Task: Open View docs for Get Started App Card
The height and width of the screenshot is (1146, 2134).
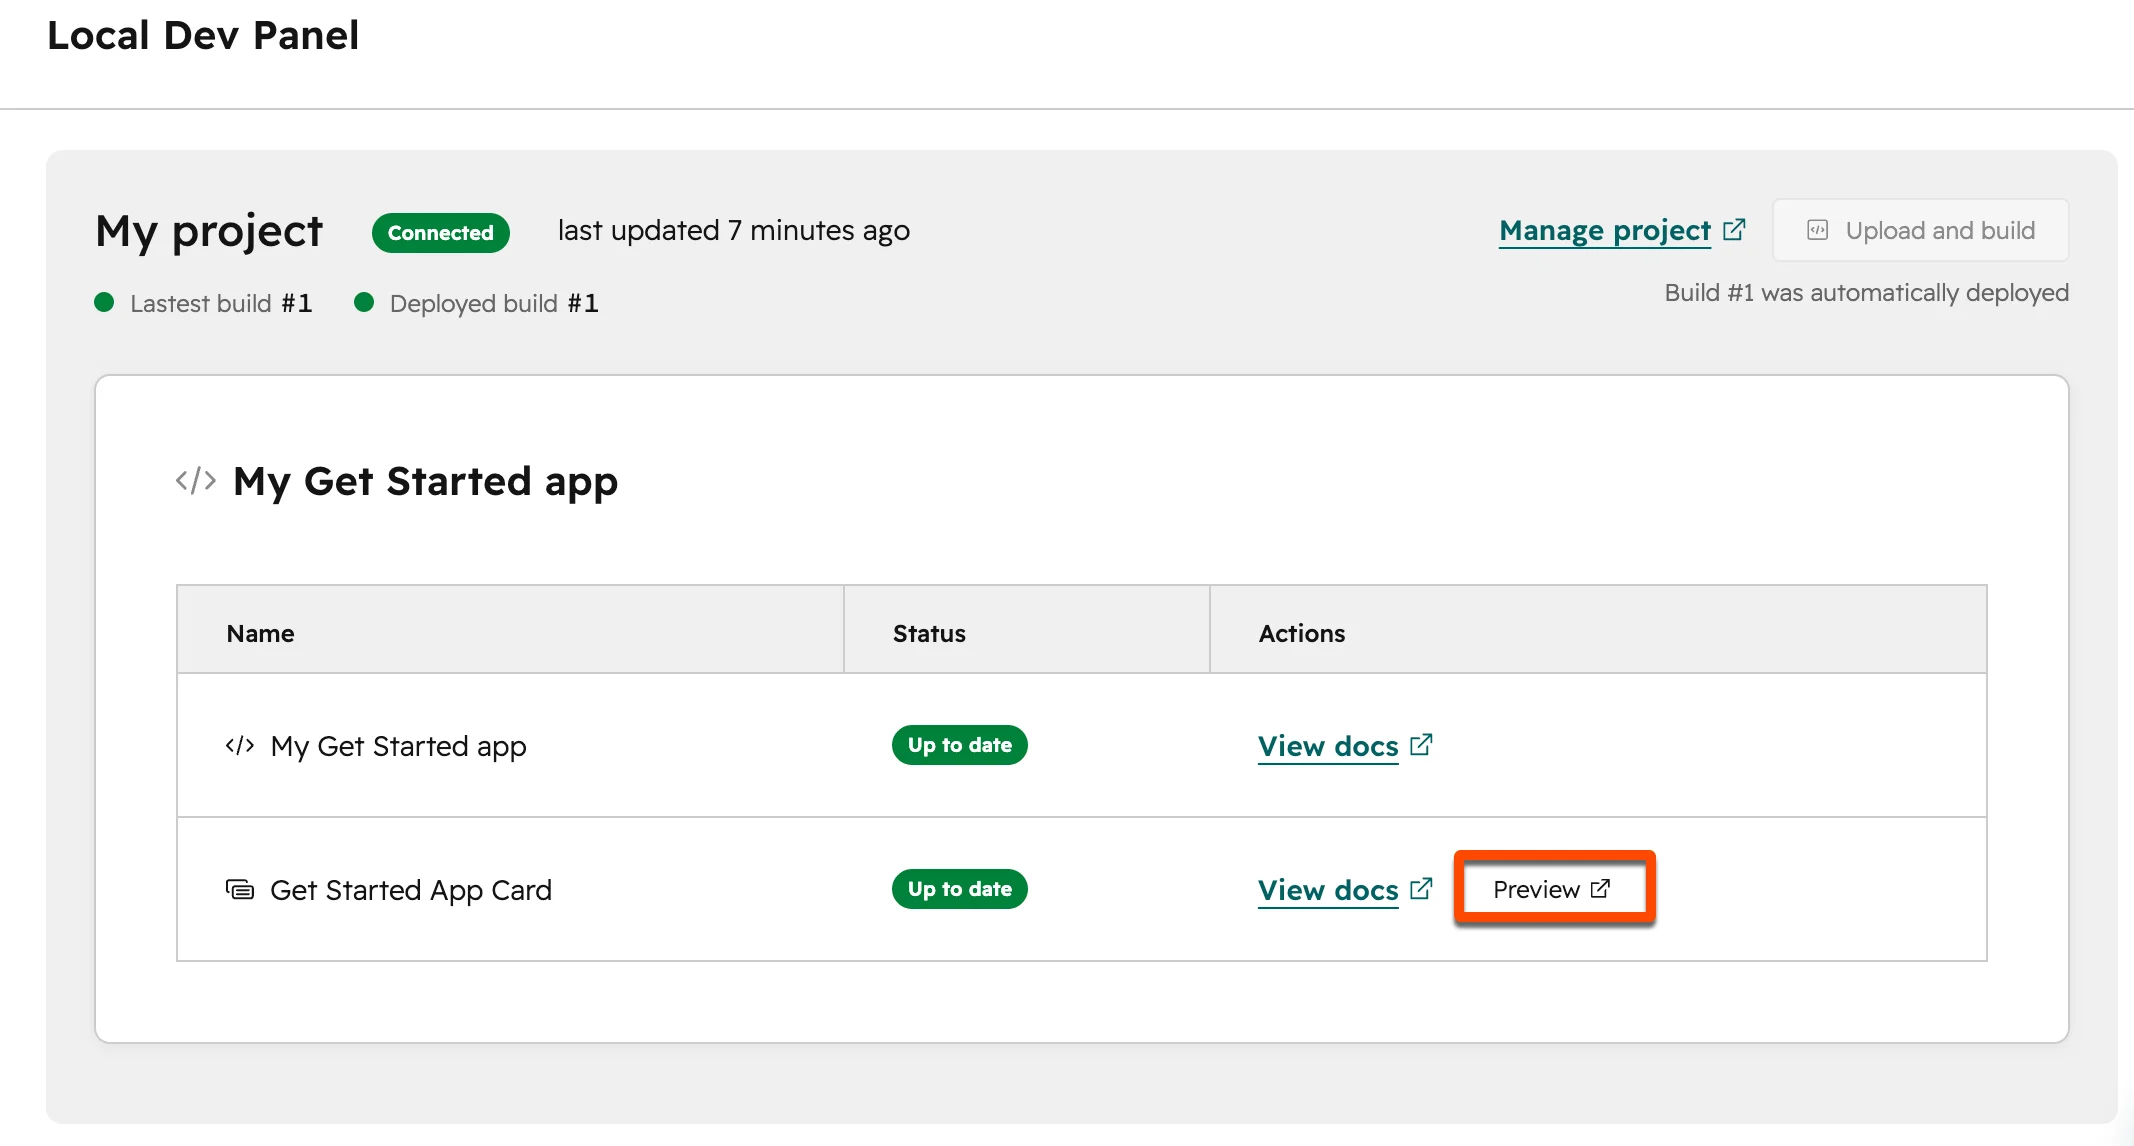Action: [1328, 891]
